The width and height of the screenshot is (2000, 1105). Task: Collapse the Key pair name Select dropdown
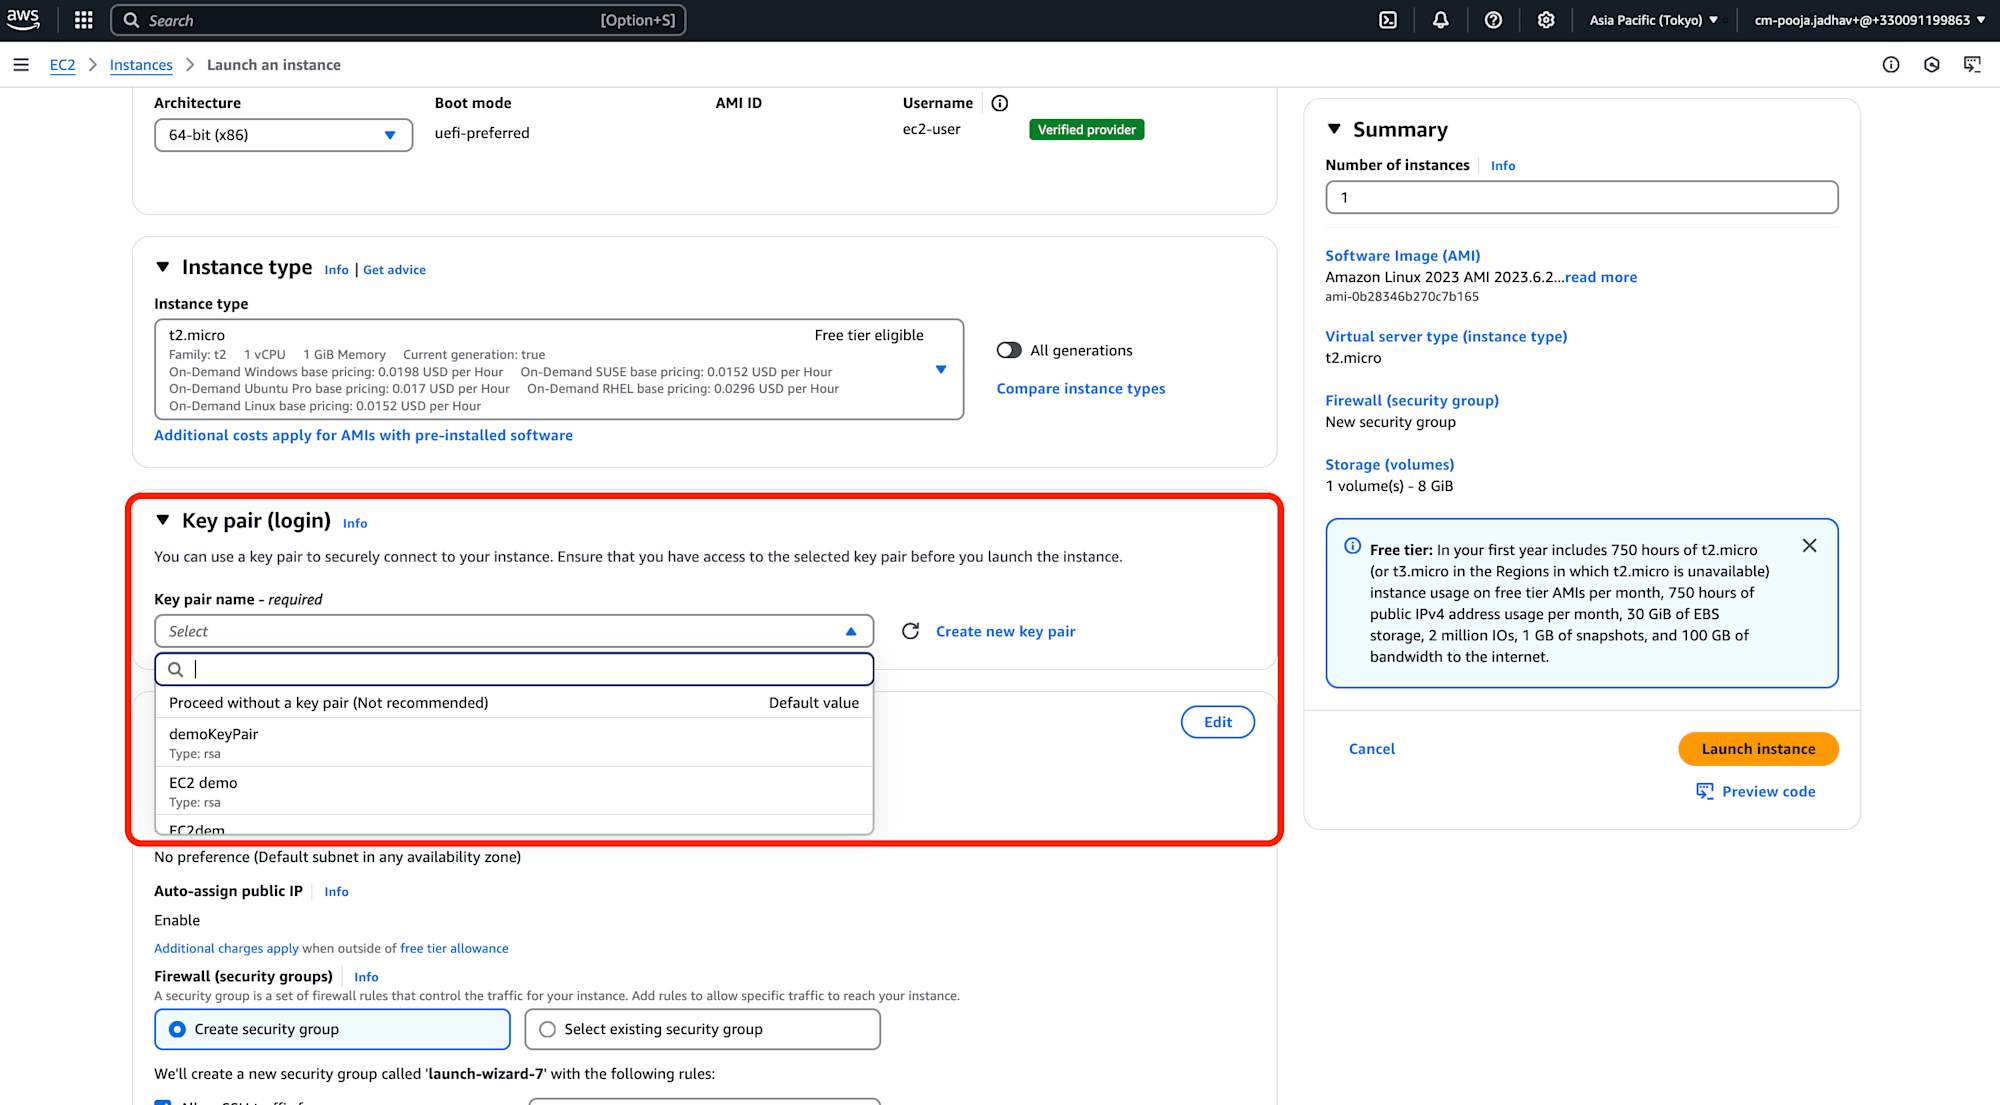(x=514, y=631)
